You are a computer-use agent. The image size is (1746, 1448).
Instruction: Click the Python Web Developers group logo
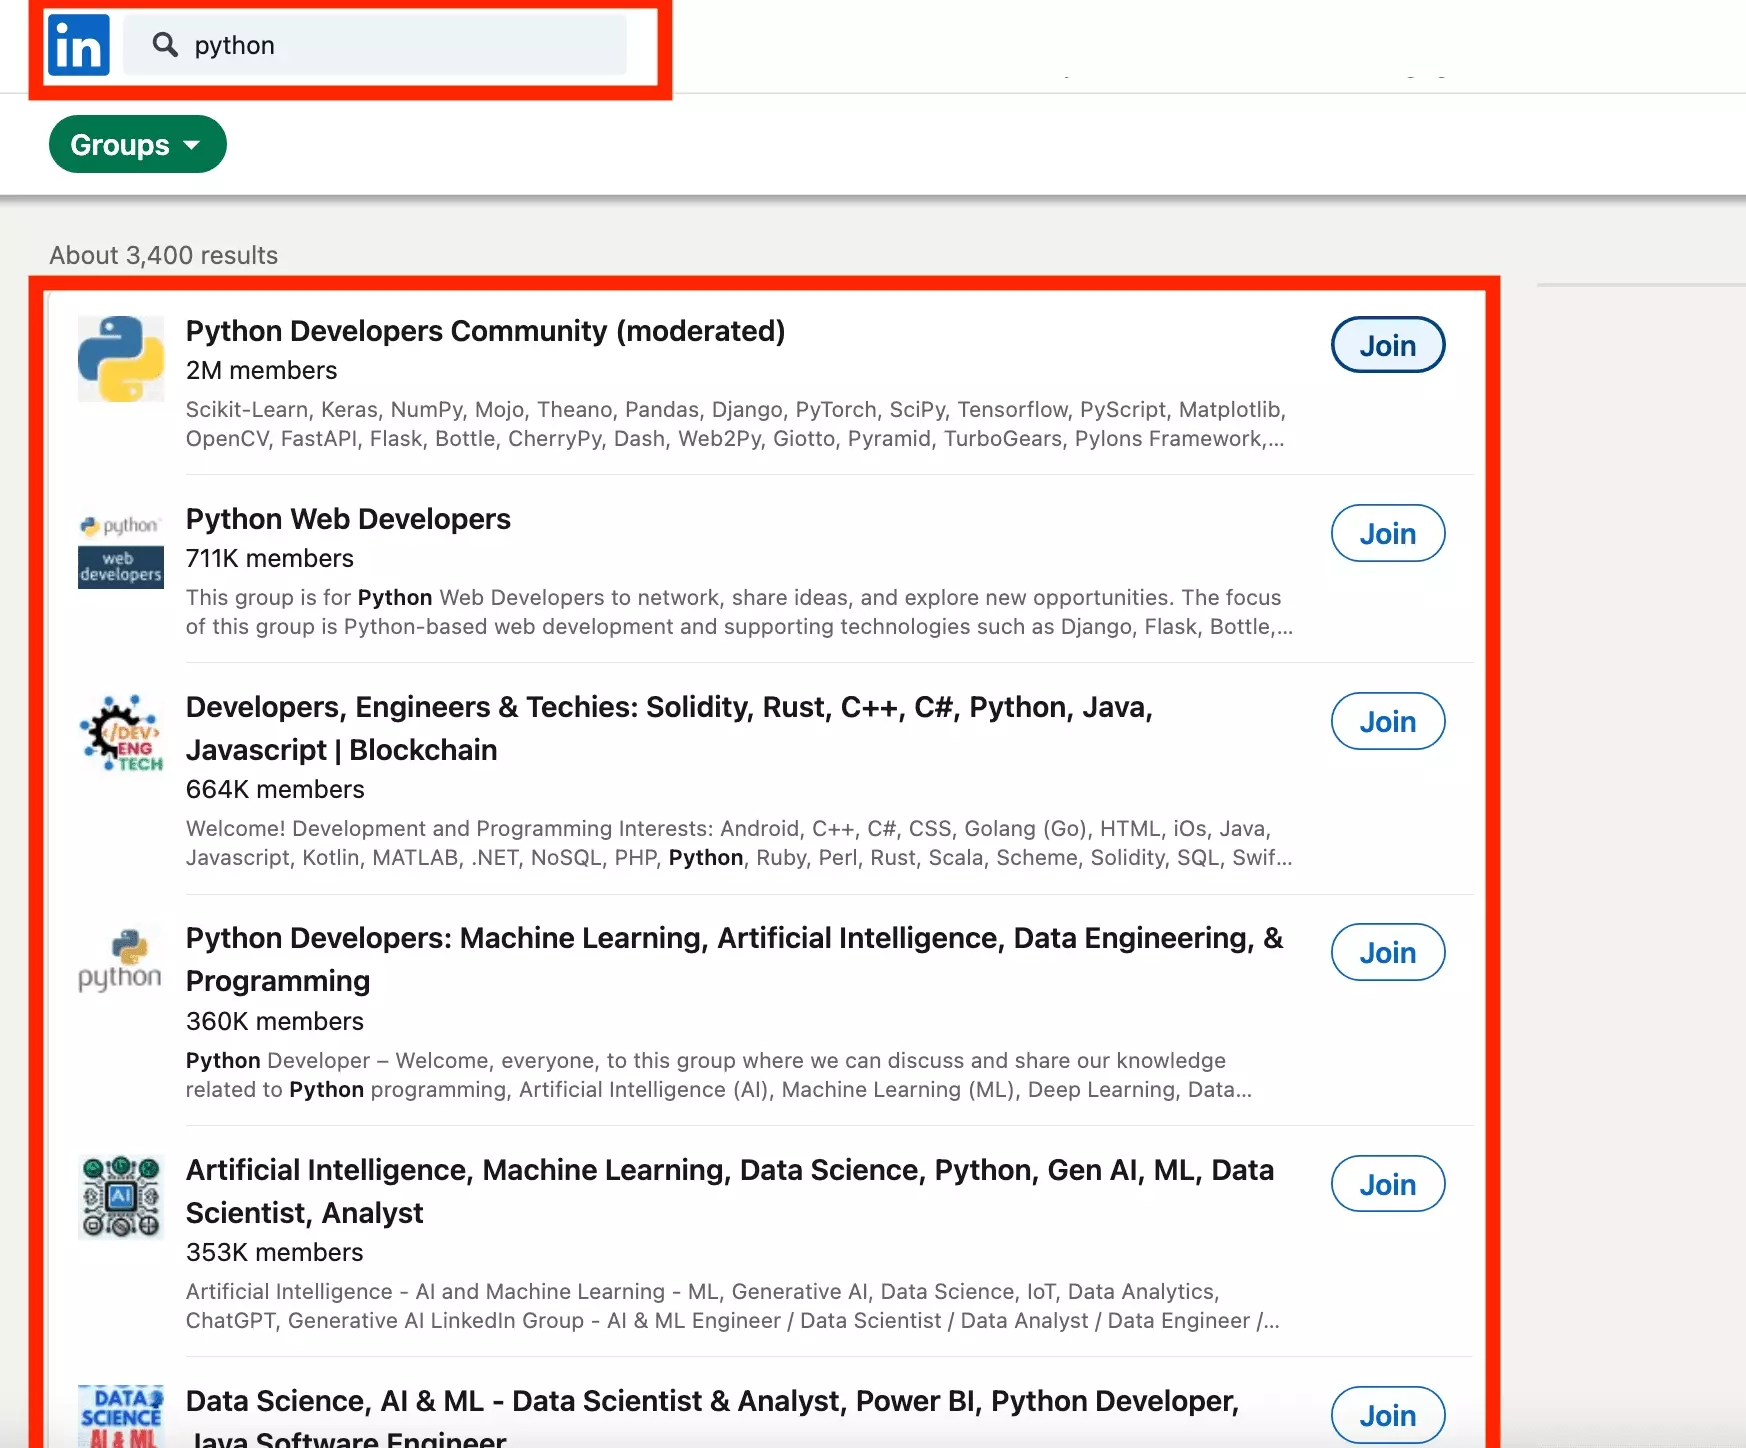click(120, 548)
